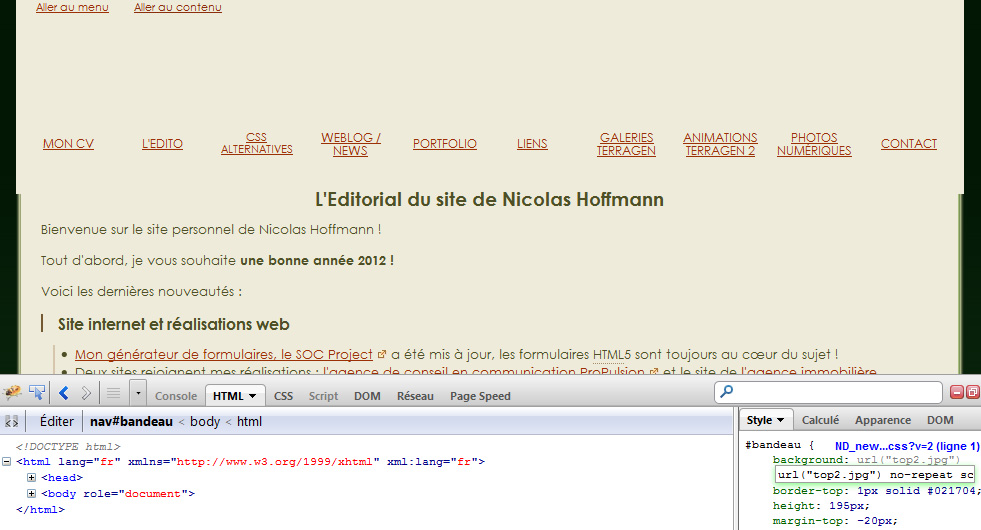
Task: Open the HTML tab dropdown arrow
Action: click(254, 396)
